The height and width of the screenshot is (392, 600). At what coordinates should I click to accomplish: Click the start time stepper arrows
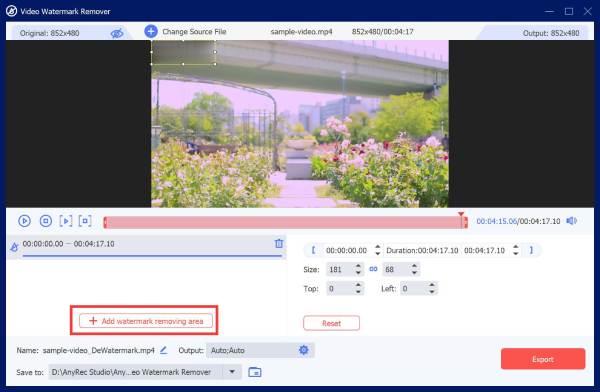[378, 250]
